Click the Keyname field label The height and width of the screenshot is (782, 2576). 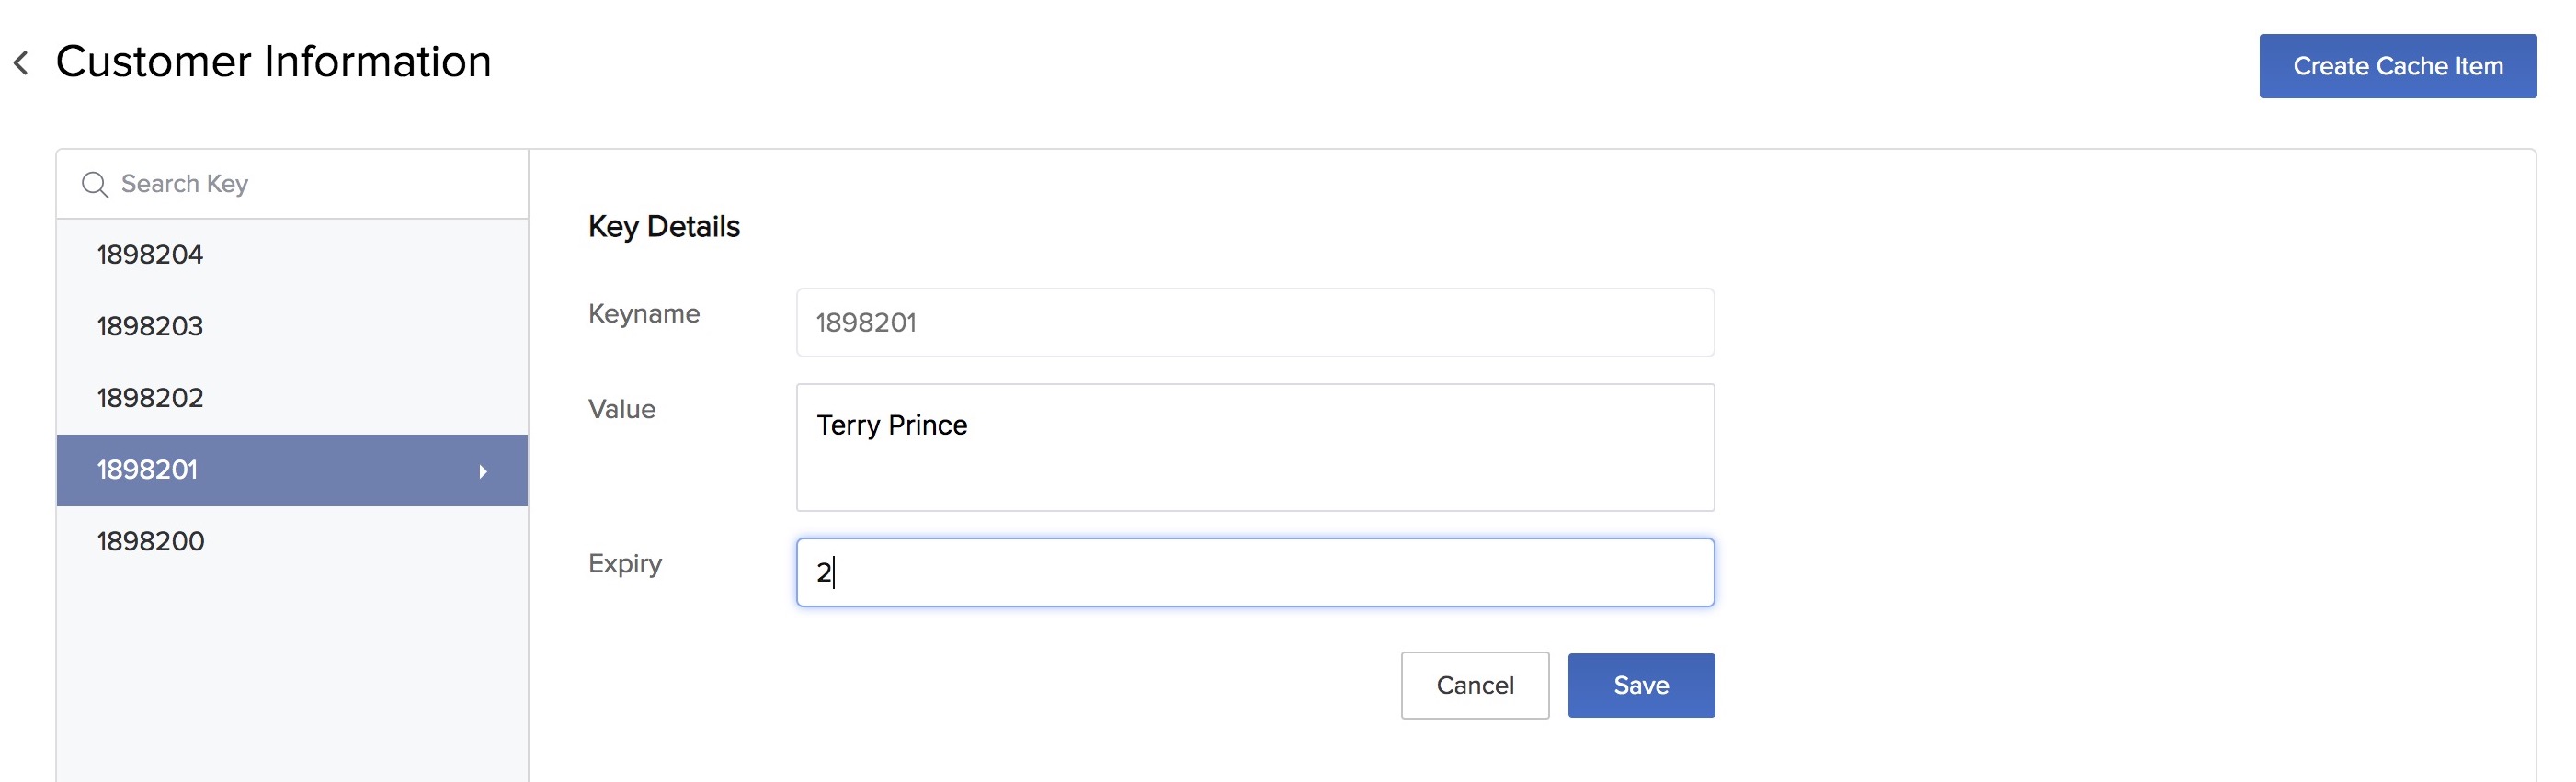[644, 314]
